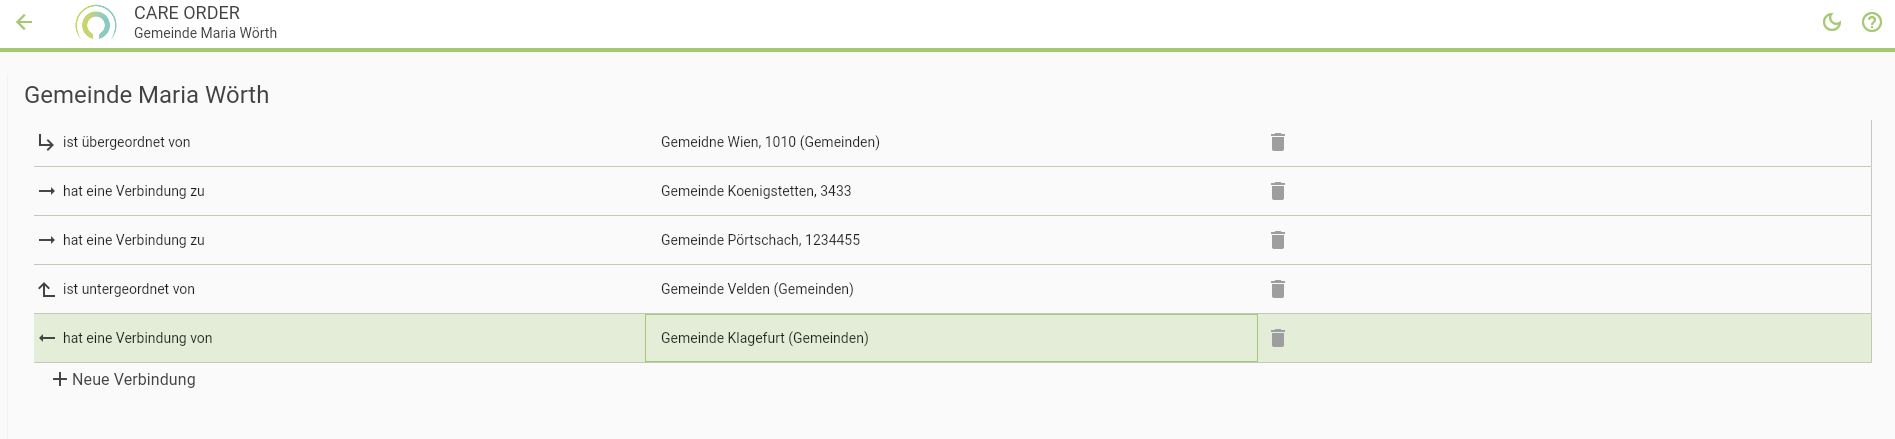This screenshot has height=439, width=1895.
Task: Delete the Gemeinde Koenigstetten connection
Action: pyautogui.click(x=1277, y=191)
